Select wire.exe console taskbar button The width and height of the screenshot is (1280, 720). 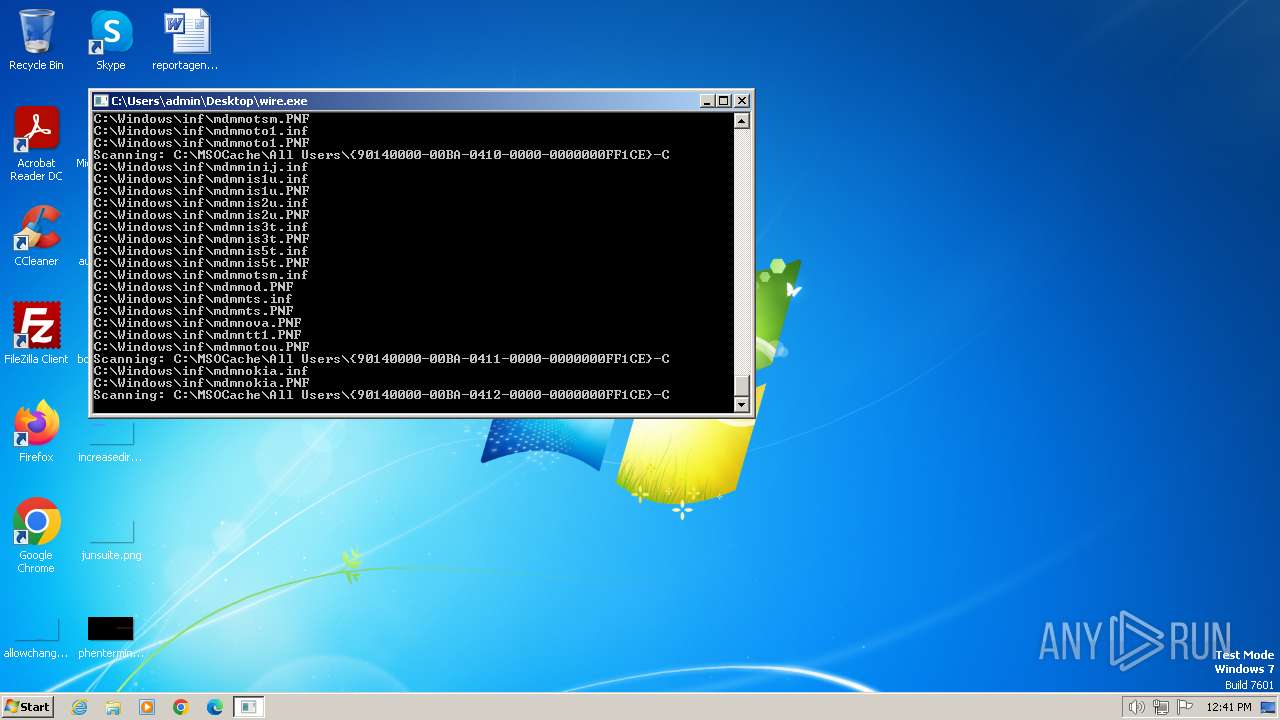point(248,707)
